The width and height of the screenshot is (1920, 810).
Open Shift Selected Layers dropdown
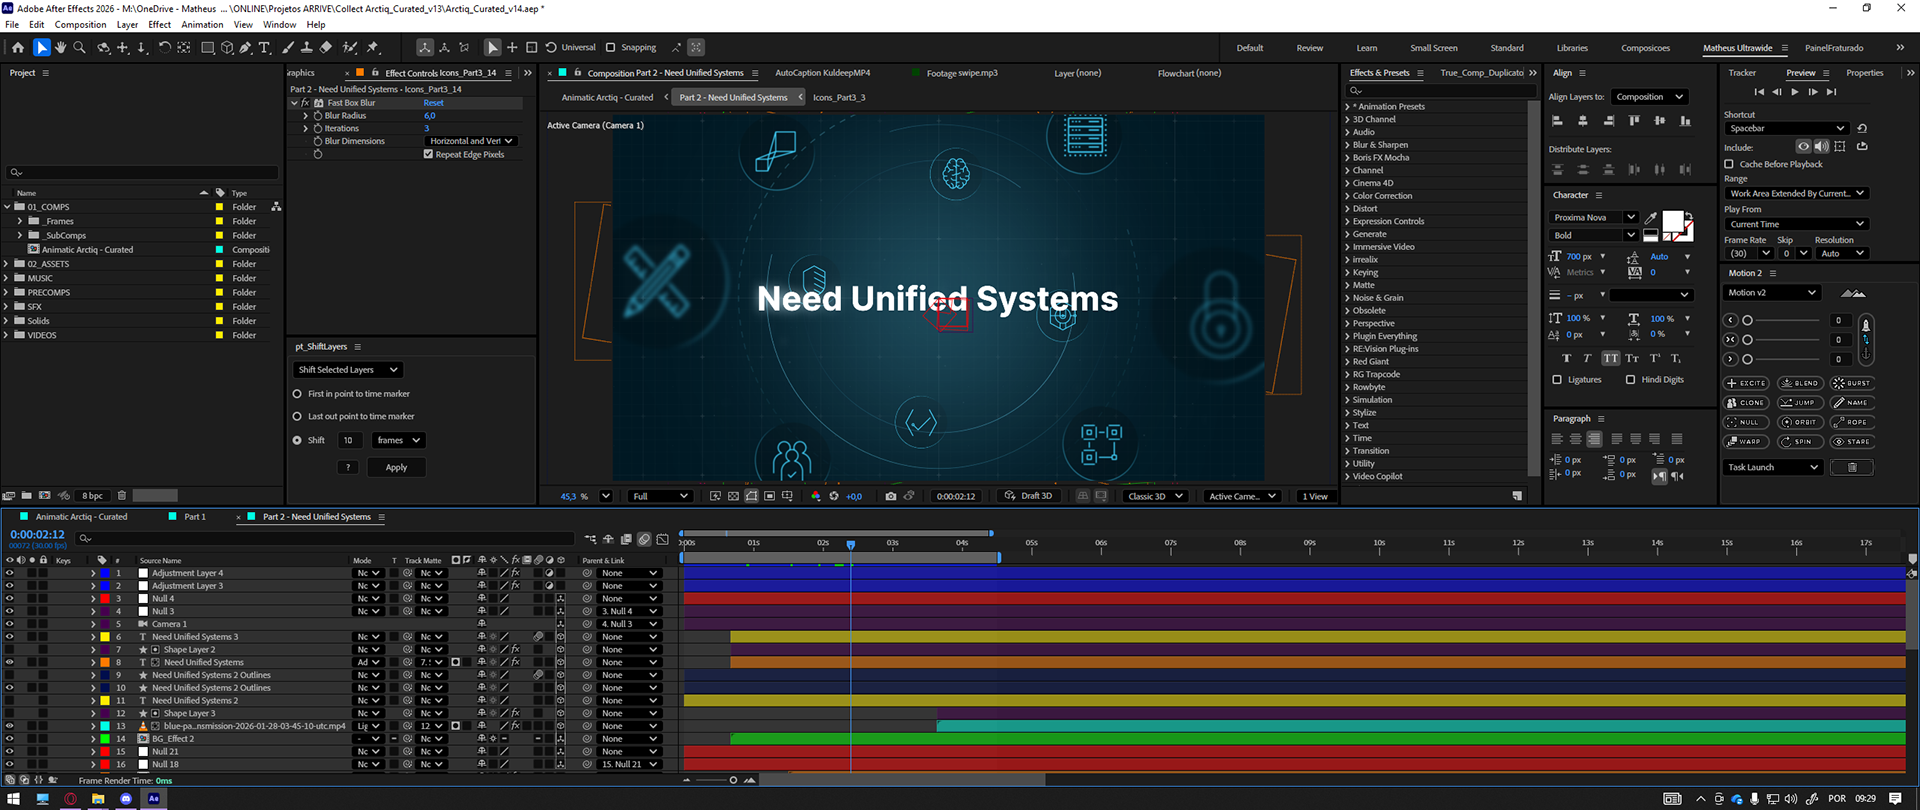348,370
